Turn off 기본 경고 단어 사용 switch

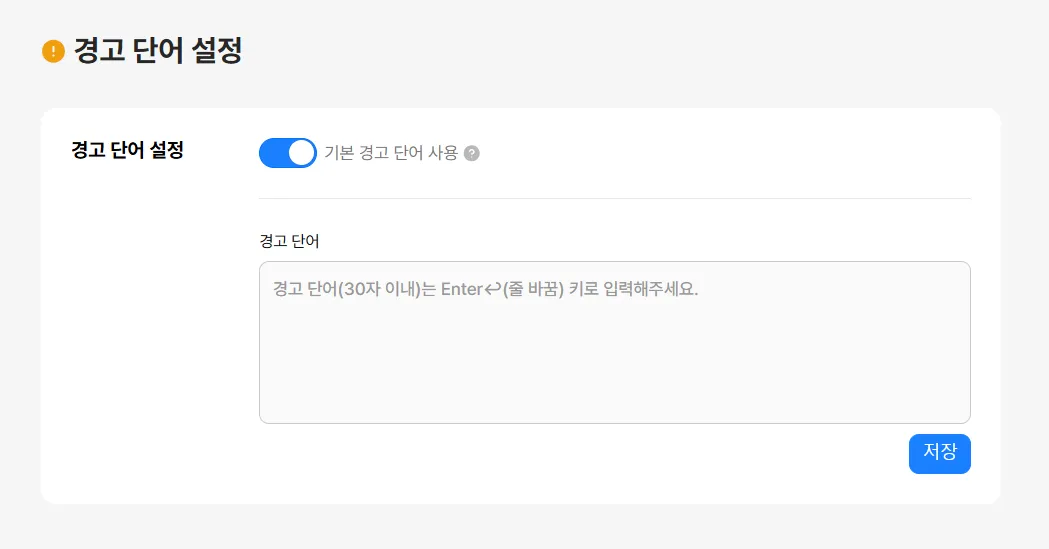pyautogui.click(x=288, y=153)
